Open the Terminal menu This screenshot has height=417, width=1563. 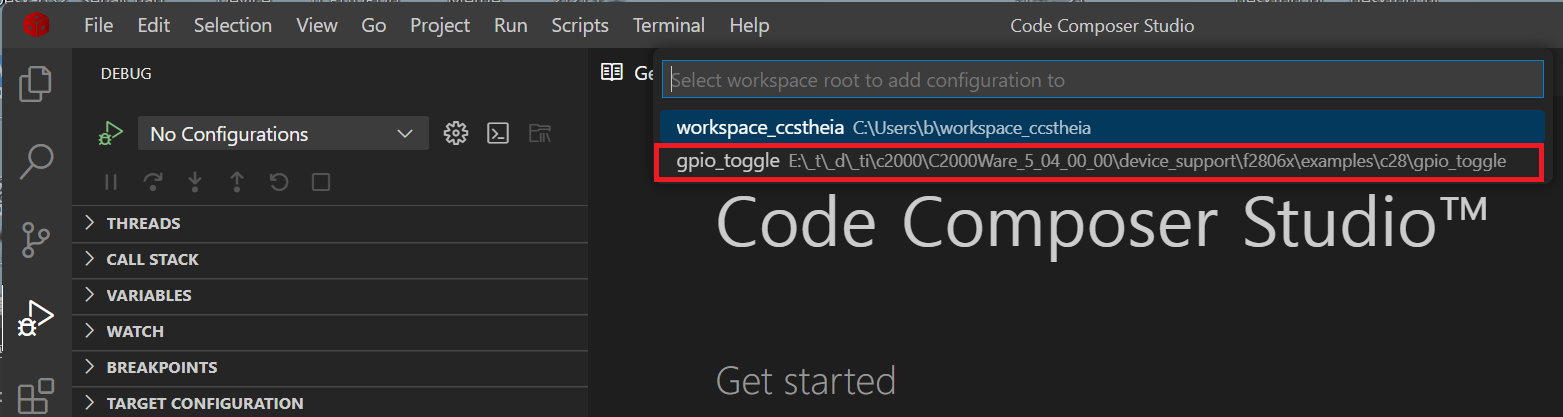[669, 25]
